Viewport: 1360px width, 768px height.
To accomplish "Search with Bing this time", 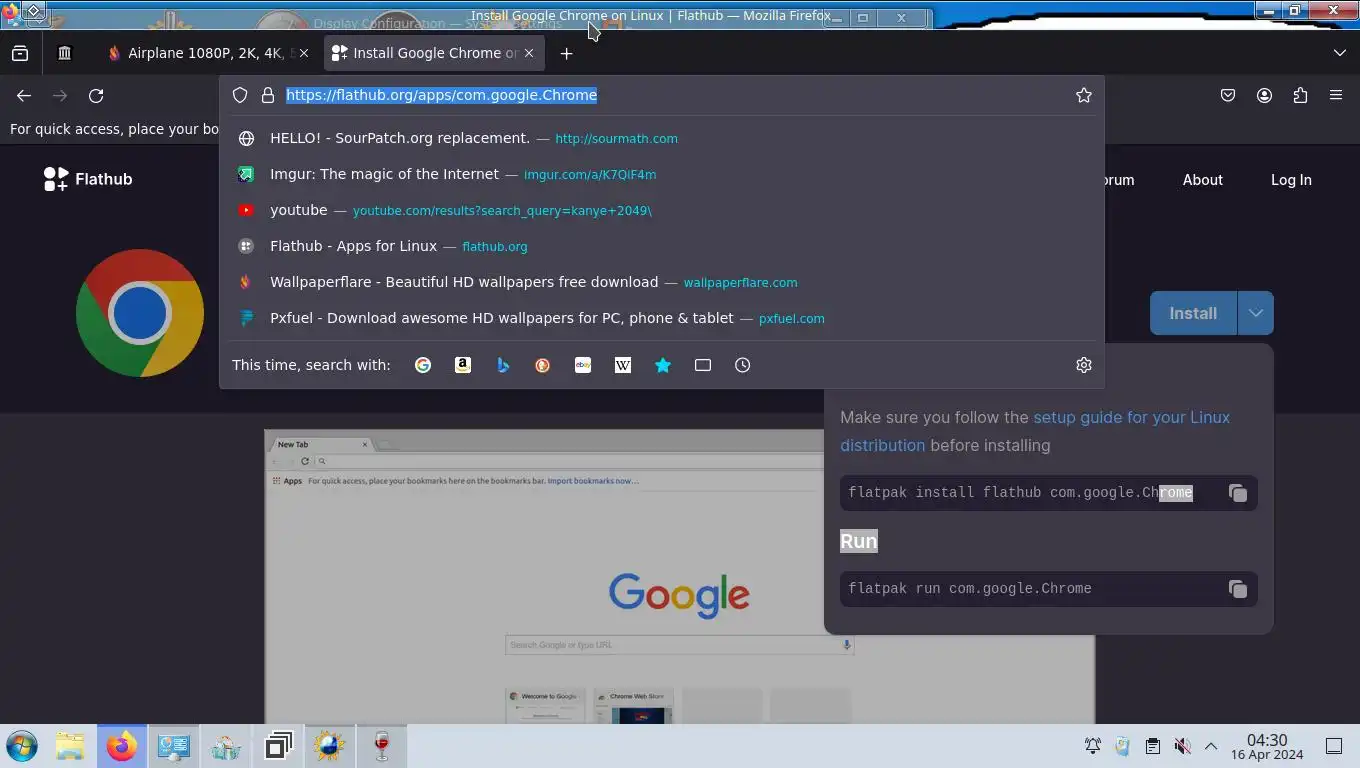I will click(x=503, y=365).
